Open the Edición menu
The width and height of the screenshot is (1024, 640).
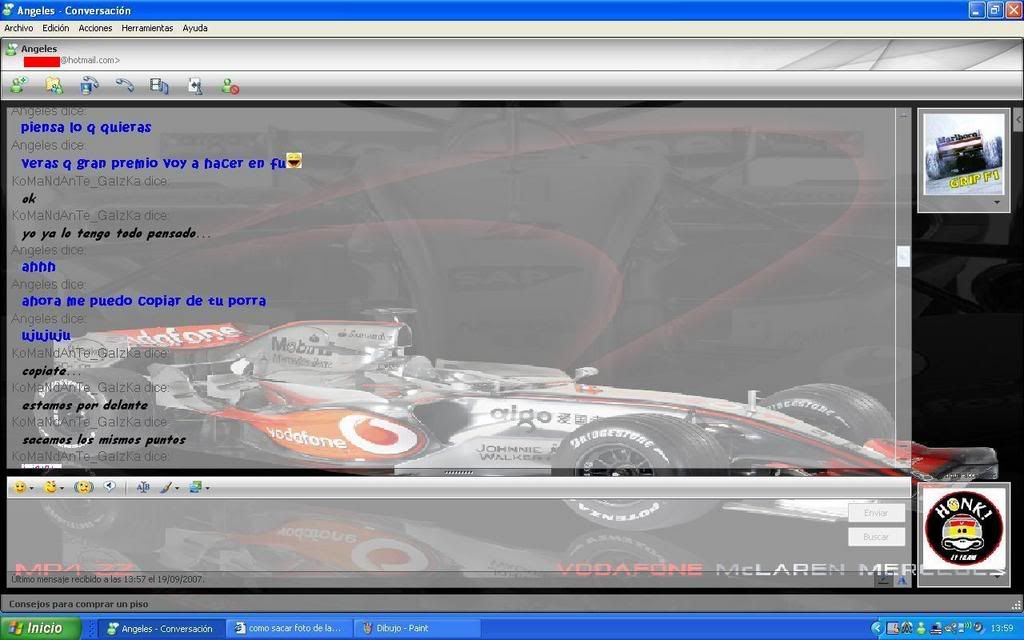[x=56, y=28]
